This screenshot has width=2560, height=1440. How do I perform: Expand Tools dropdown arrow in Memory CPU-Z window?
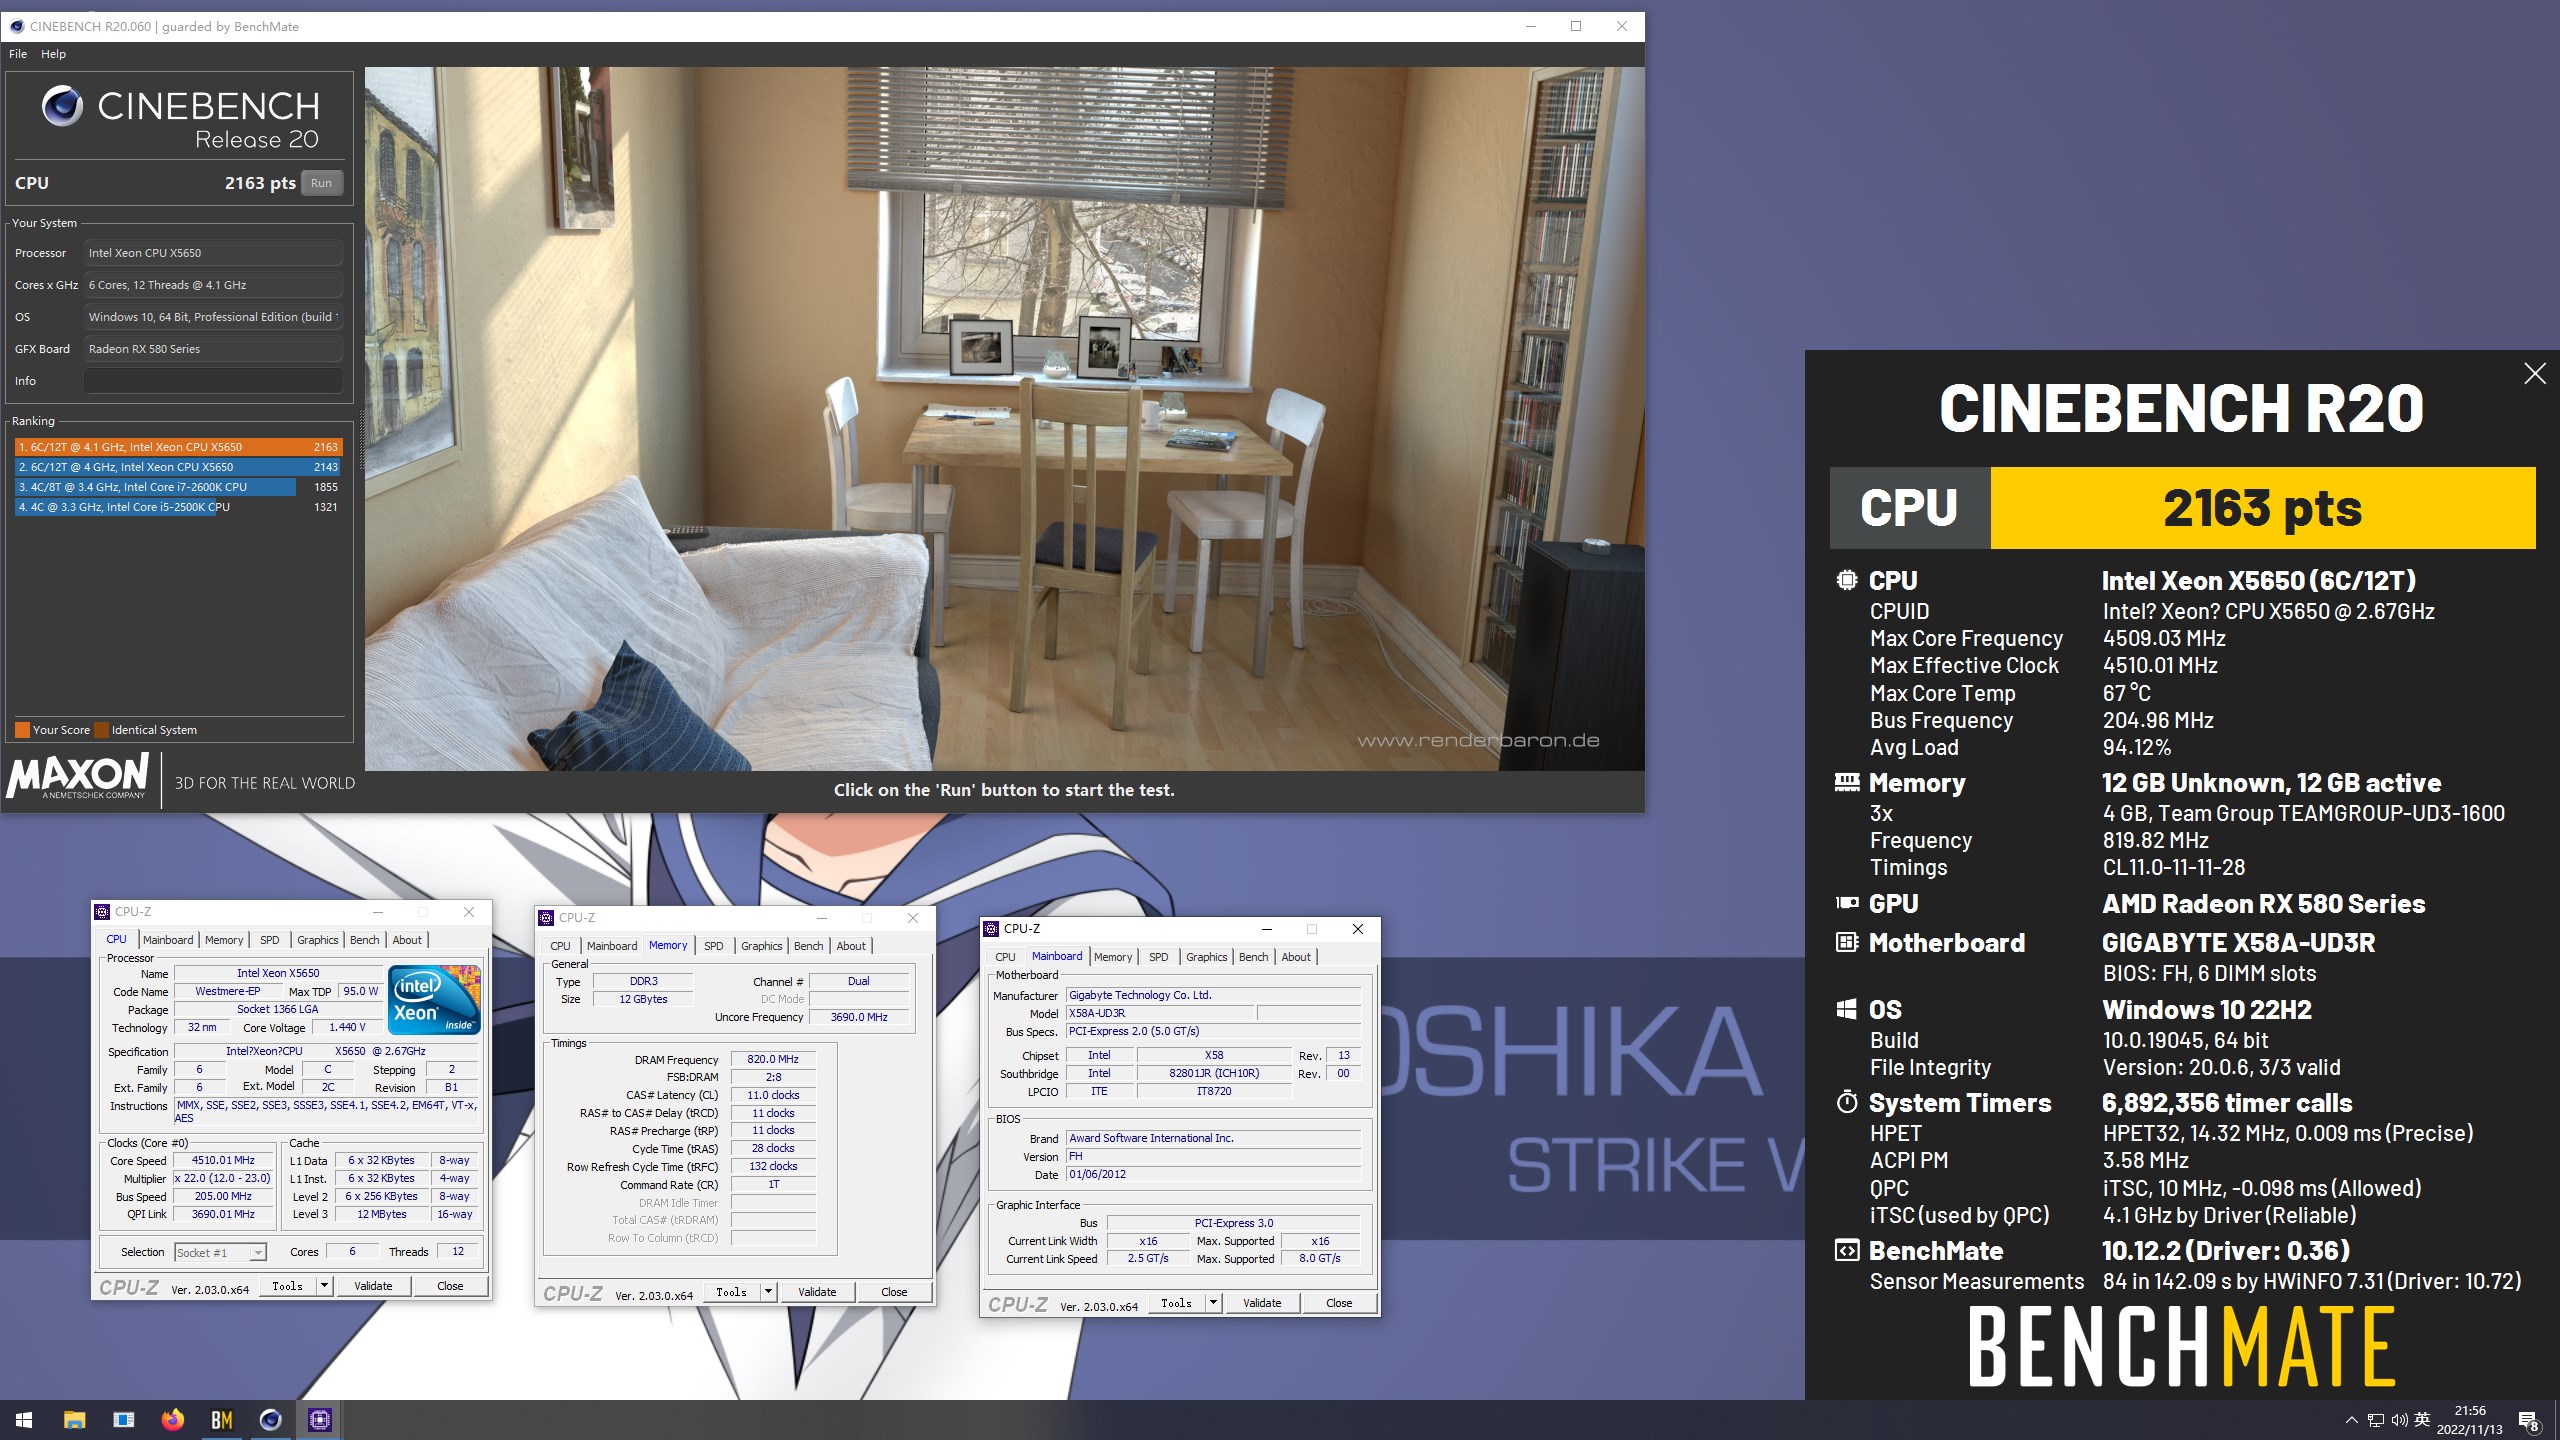pos(768,1292)
